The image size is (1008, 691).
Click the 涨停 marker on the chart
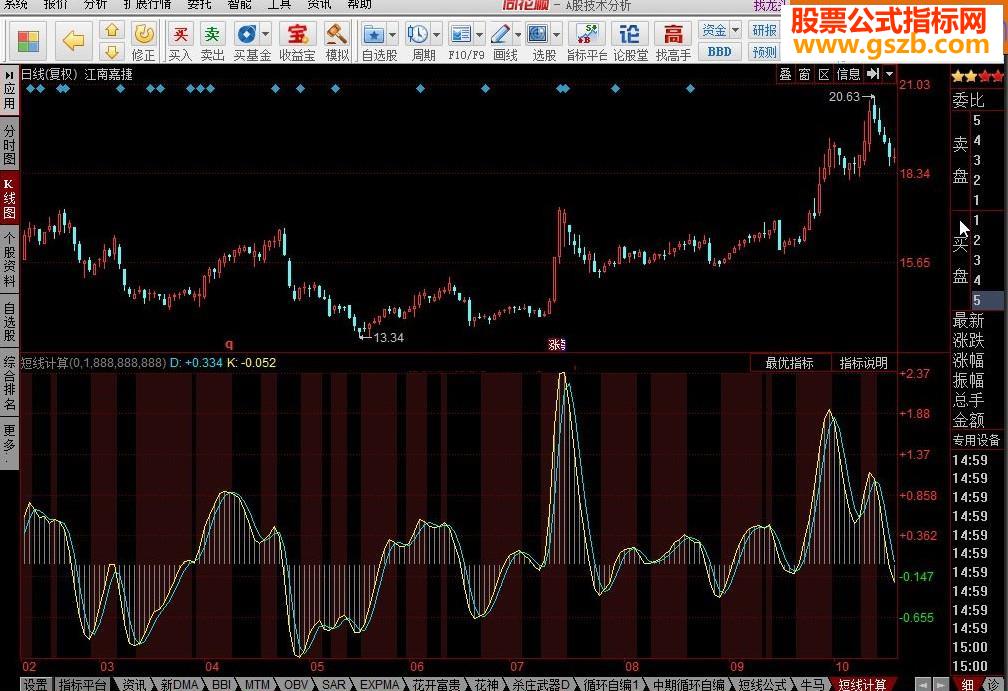[x=557, y=345]
